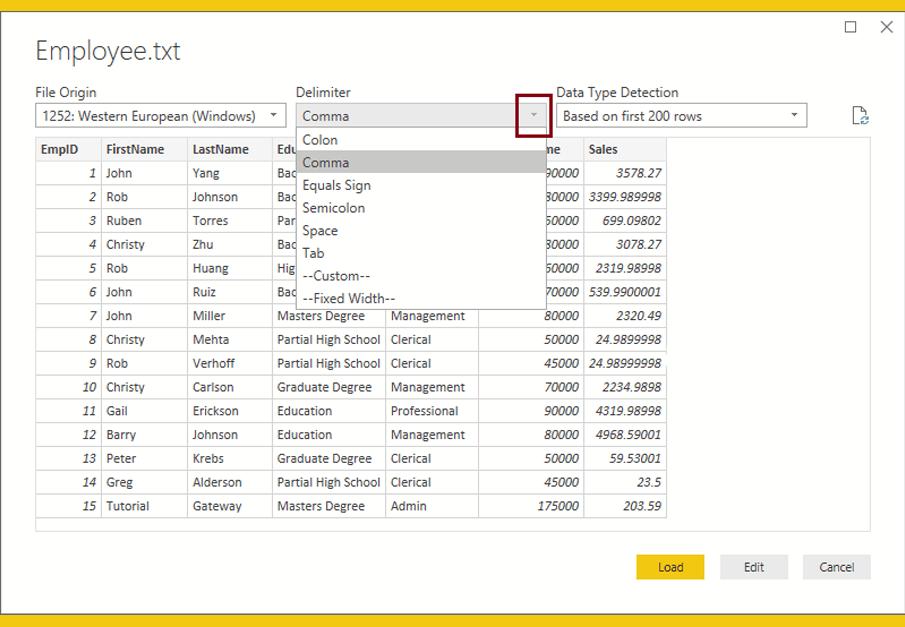Select the Sales column header
Viewport: 905px width, 627px height.
(x=603, y=149)
